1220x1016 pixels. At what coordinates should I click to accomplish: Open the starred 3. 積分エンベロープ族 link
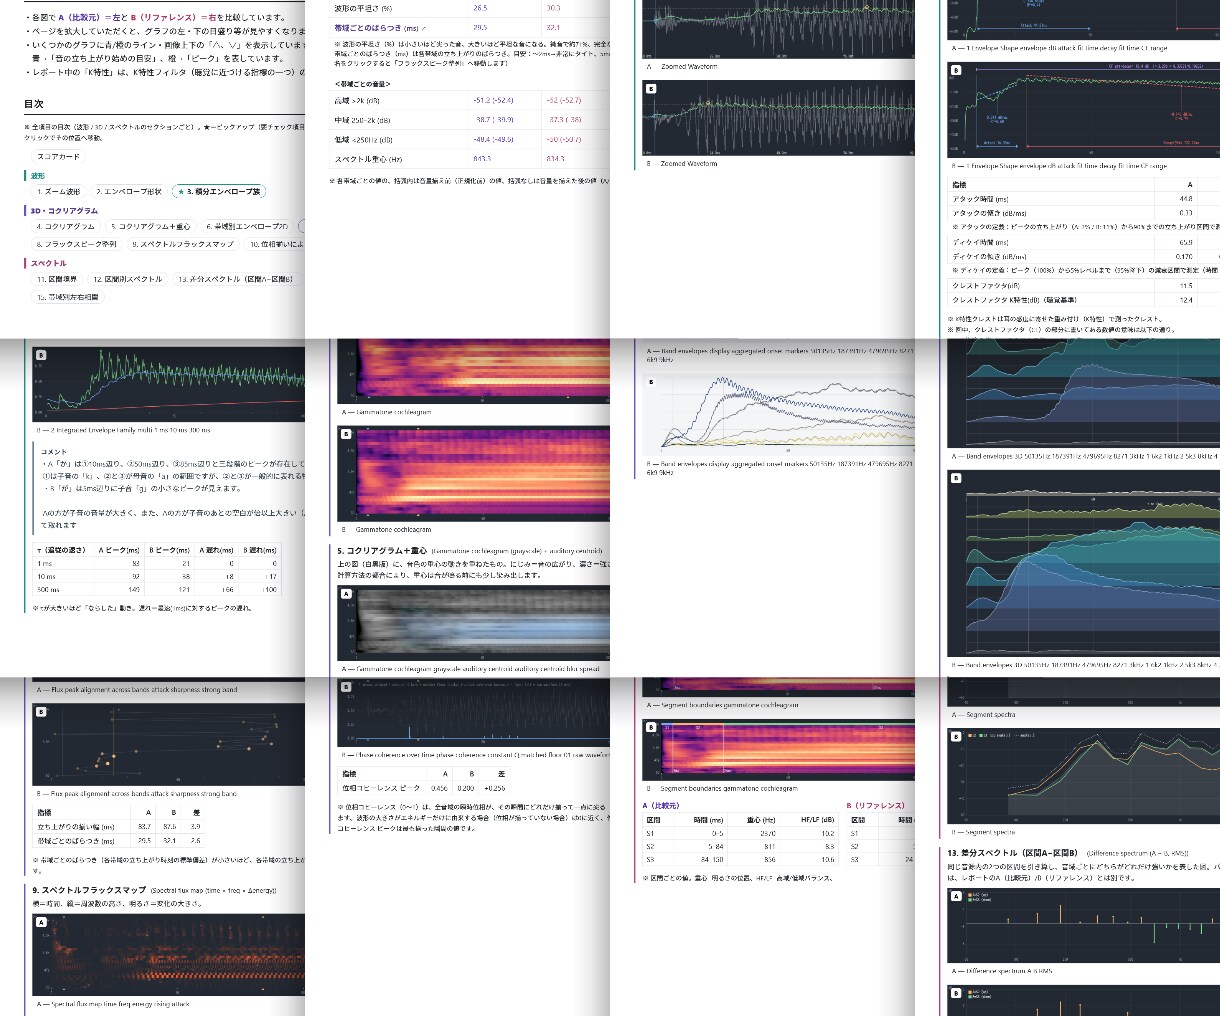point(219,191)
